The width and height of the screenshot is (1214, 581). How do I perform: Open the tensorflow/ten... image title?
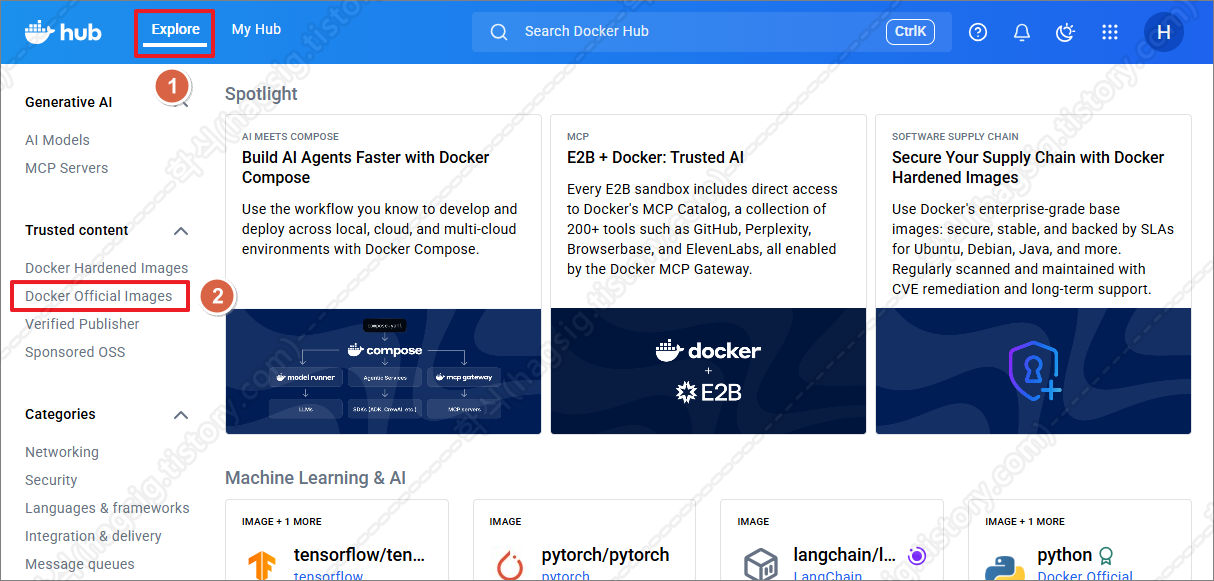tap(360, 555)
